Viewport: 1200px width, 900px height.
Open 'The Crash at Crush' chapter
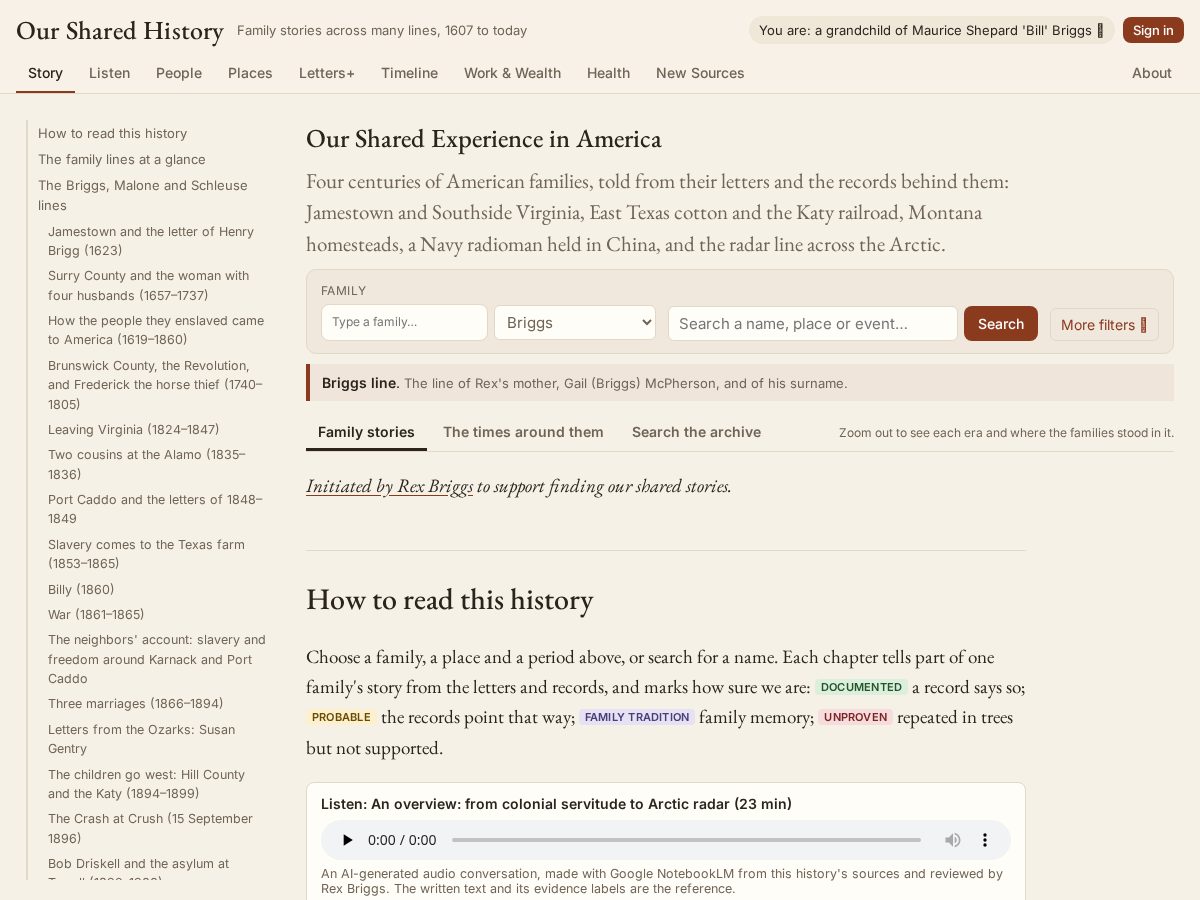point(151,828)
